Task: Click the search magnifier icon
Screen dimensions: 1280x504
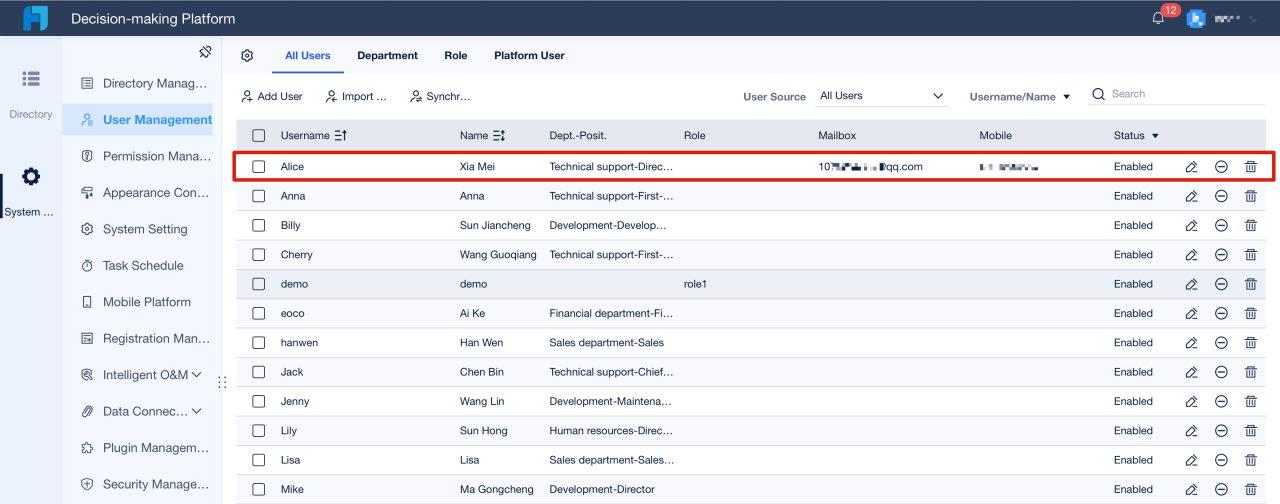Action: coord(1098,94)
